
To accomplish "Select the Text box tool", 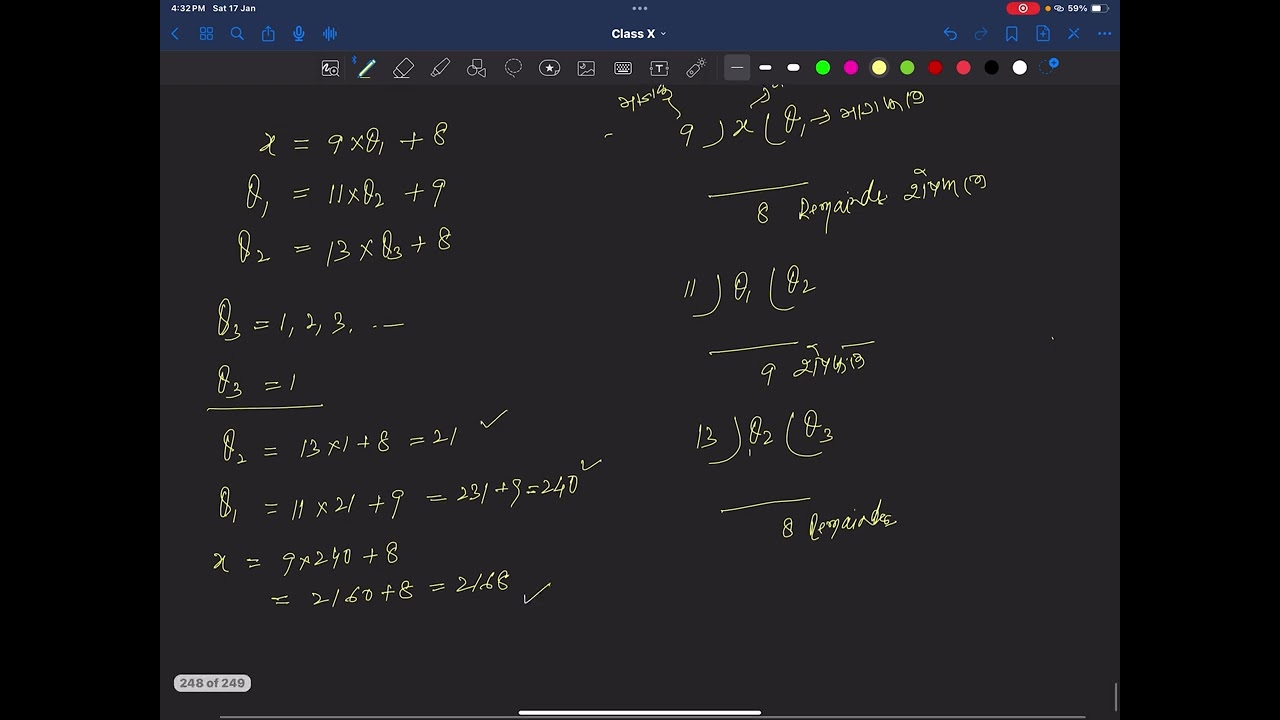I will [x=659, y=68].
